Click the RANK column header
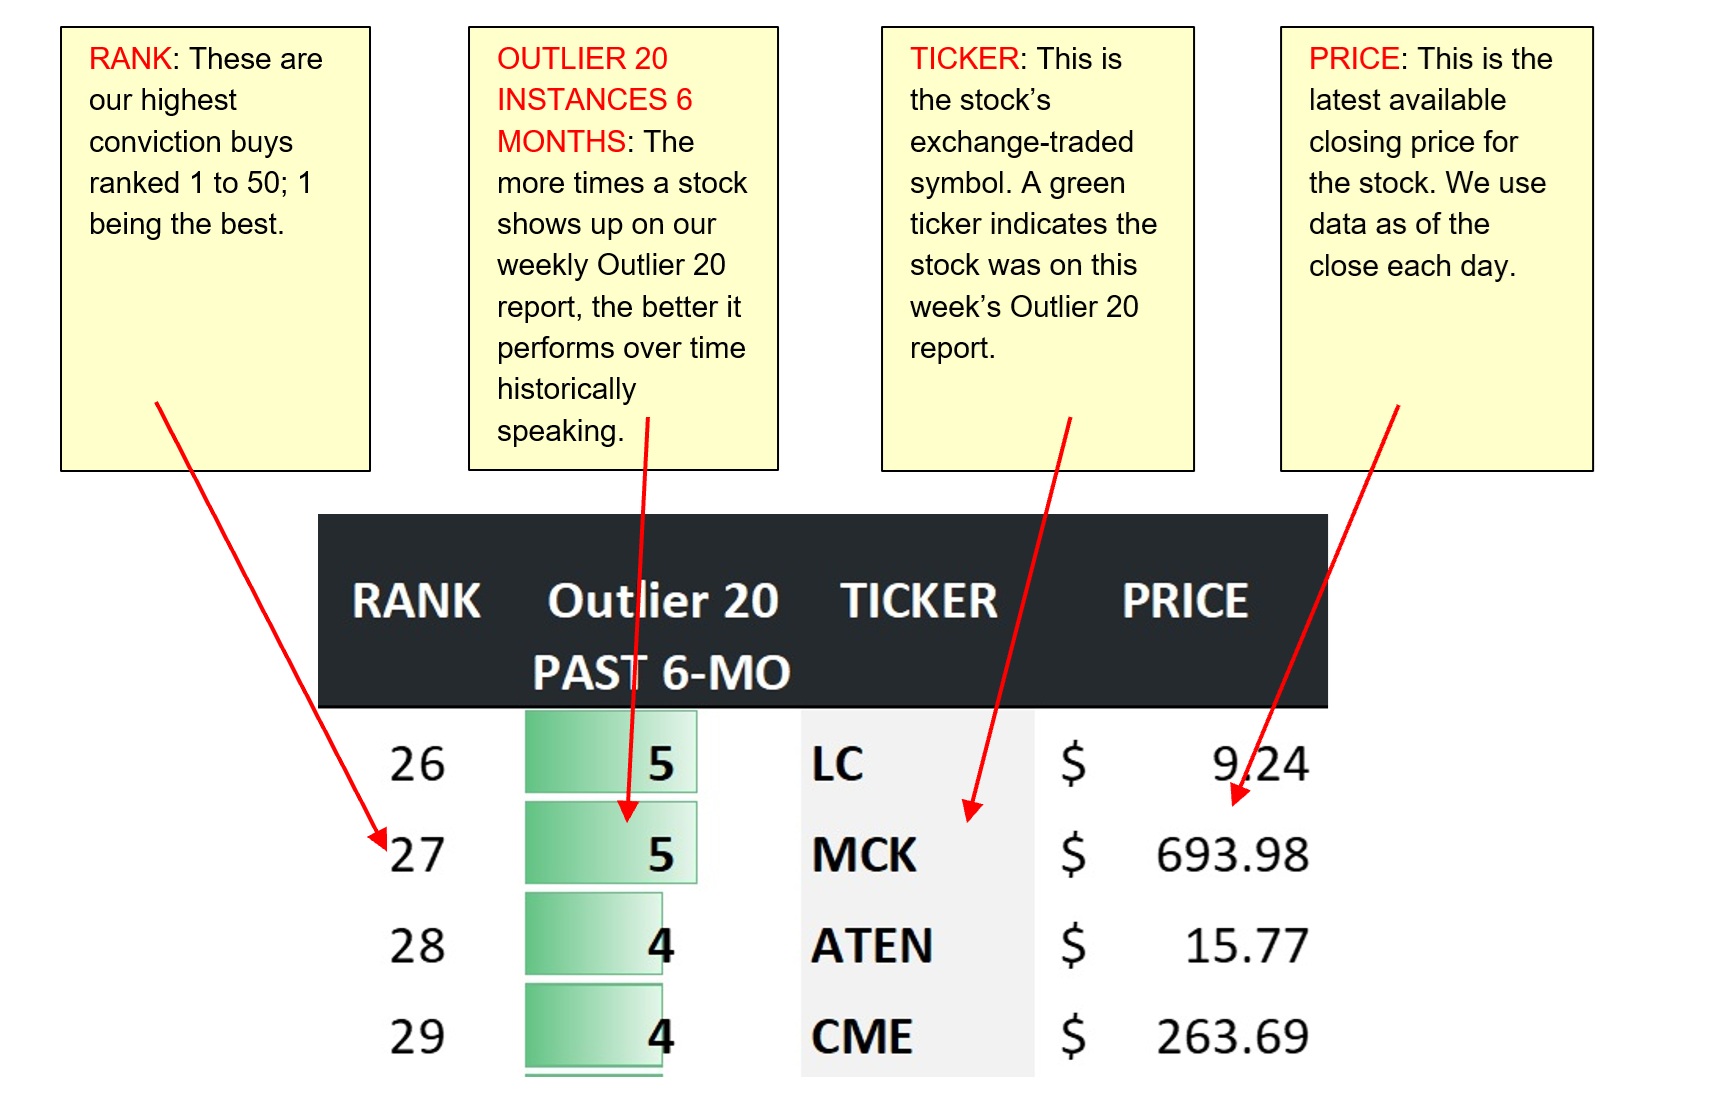The width and height of the screenshot is (1713, 1097). [x=416, y=601]
